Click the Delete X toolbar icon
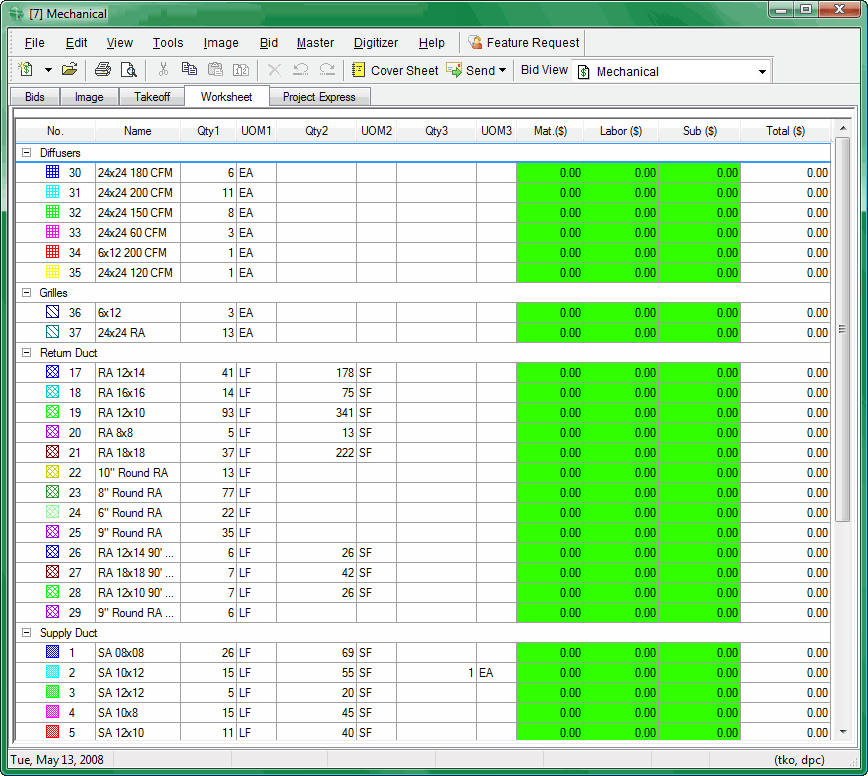This screenshot has width=868, height=776. point(274,70)
